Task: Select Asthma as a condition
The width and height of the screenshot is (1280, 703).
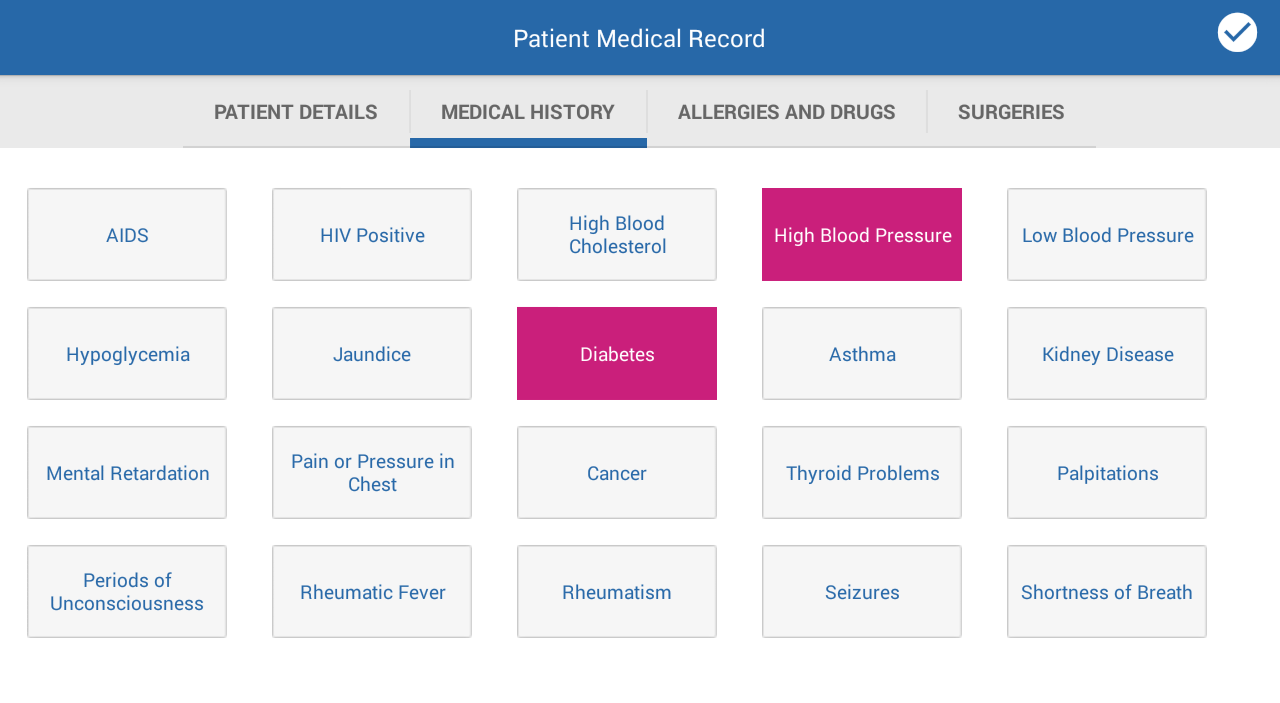Action: [x=862, y=354]
